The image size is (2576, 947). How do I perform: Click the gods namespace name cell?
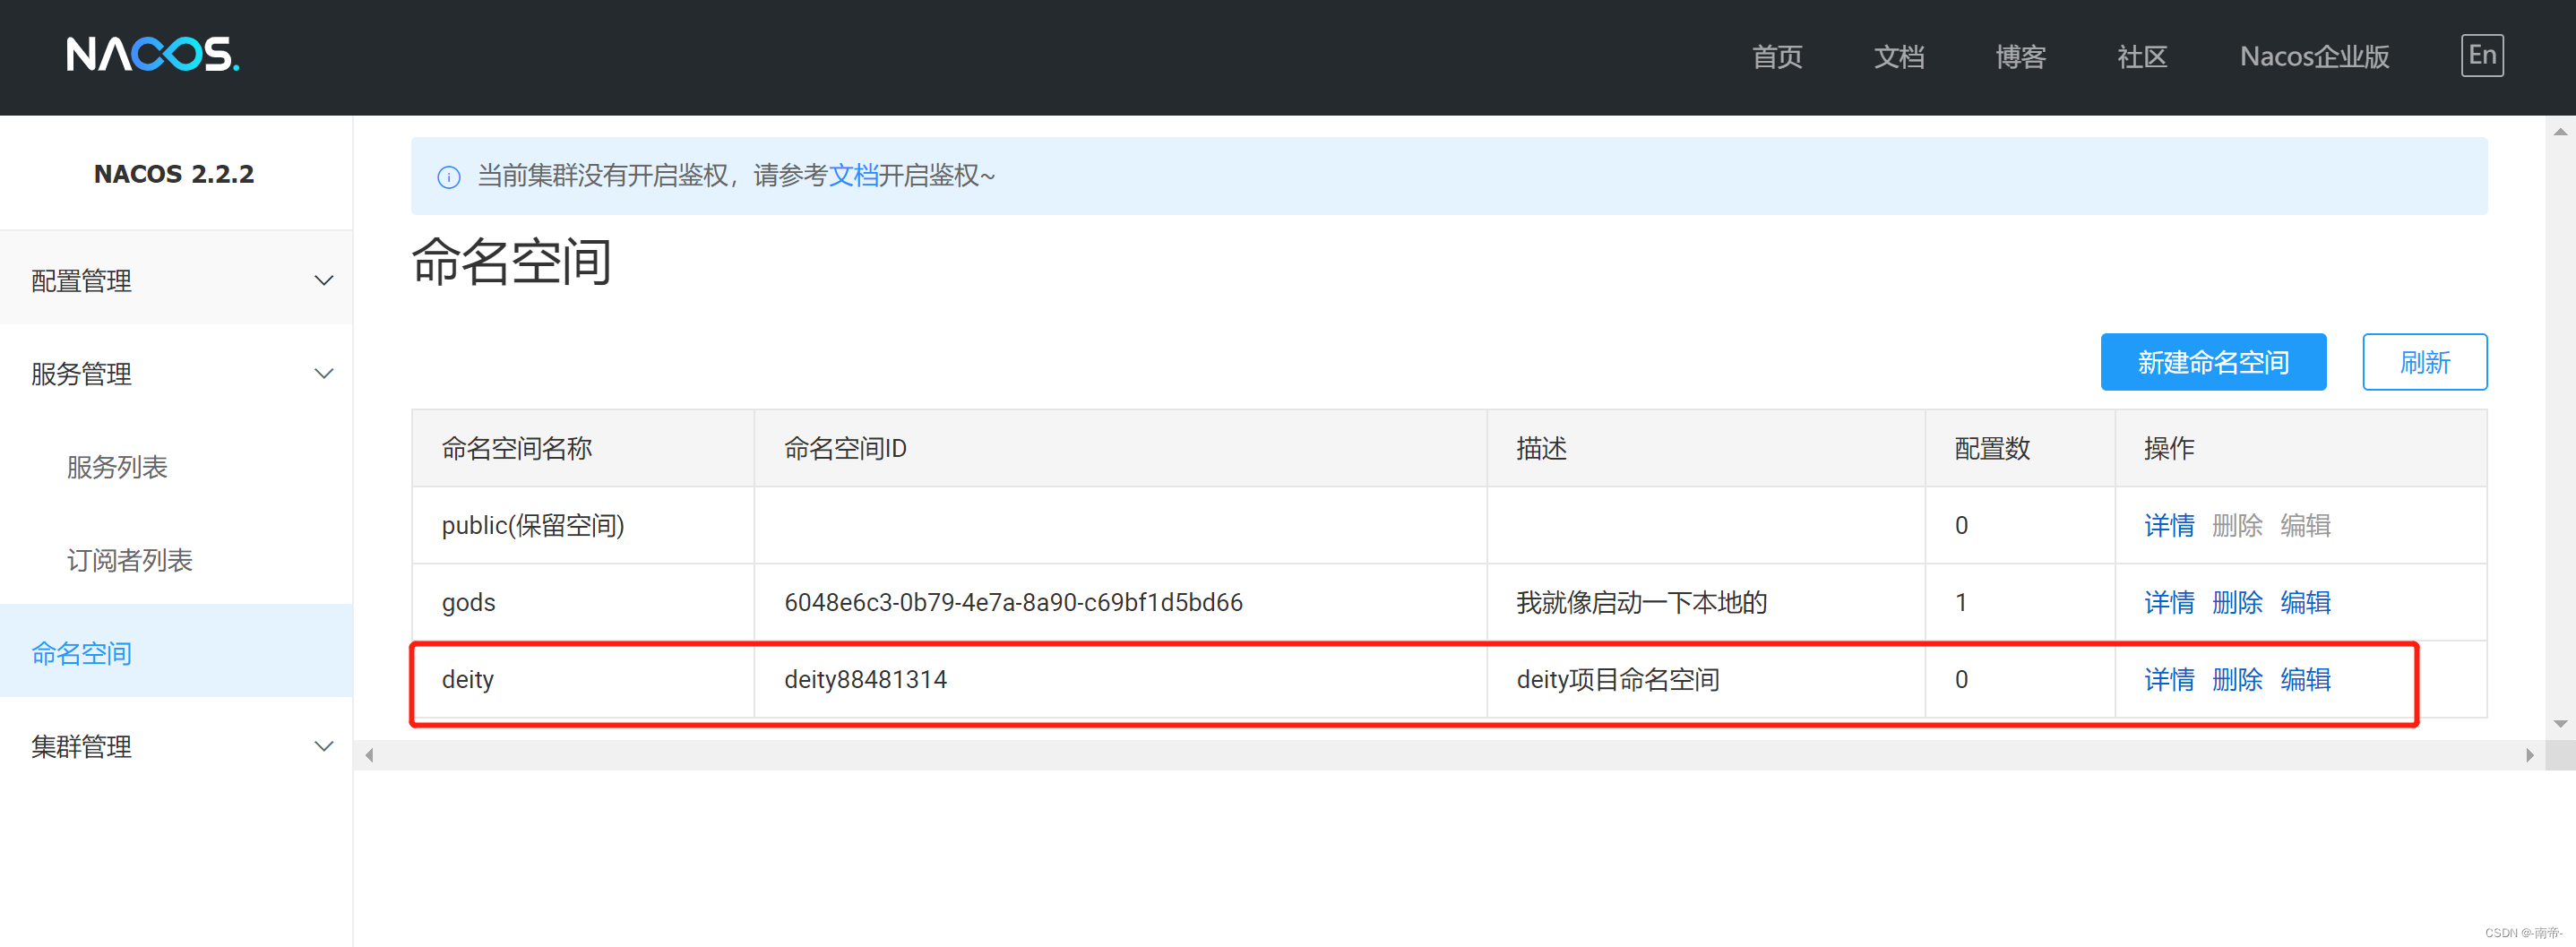(x=583, y=602)
